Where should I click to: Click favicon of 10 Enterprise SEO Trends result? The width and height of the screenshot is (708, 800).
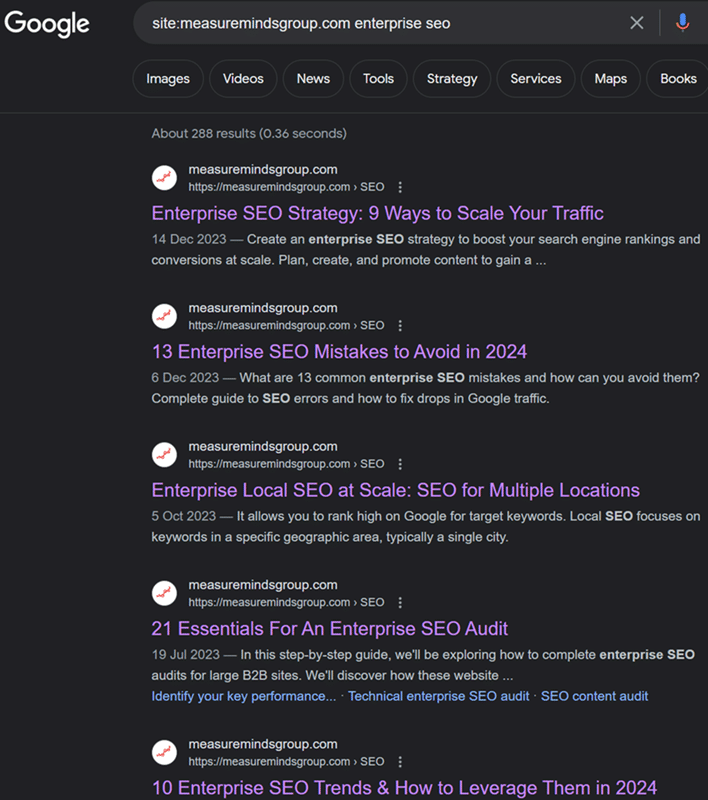point(164,753)
